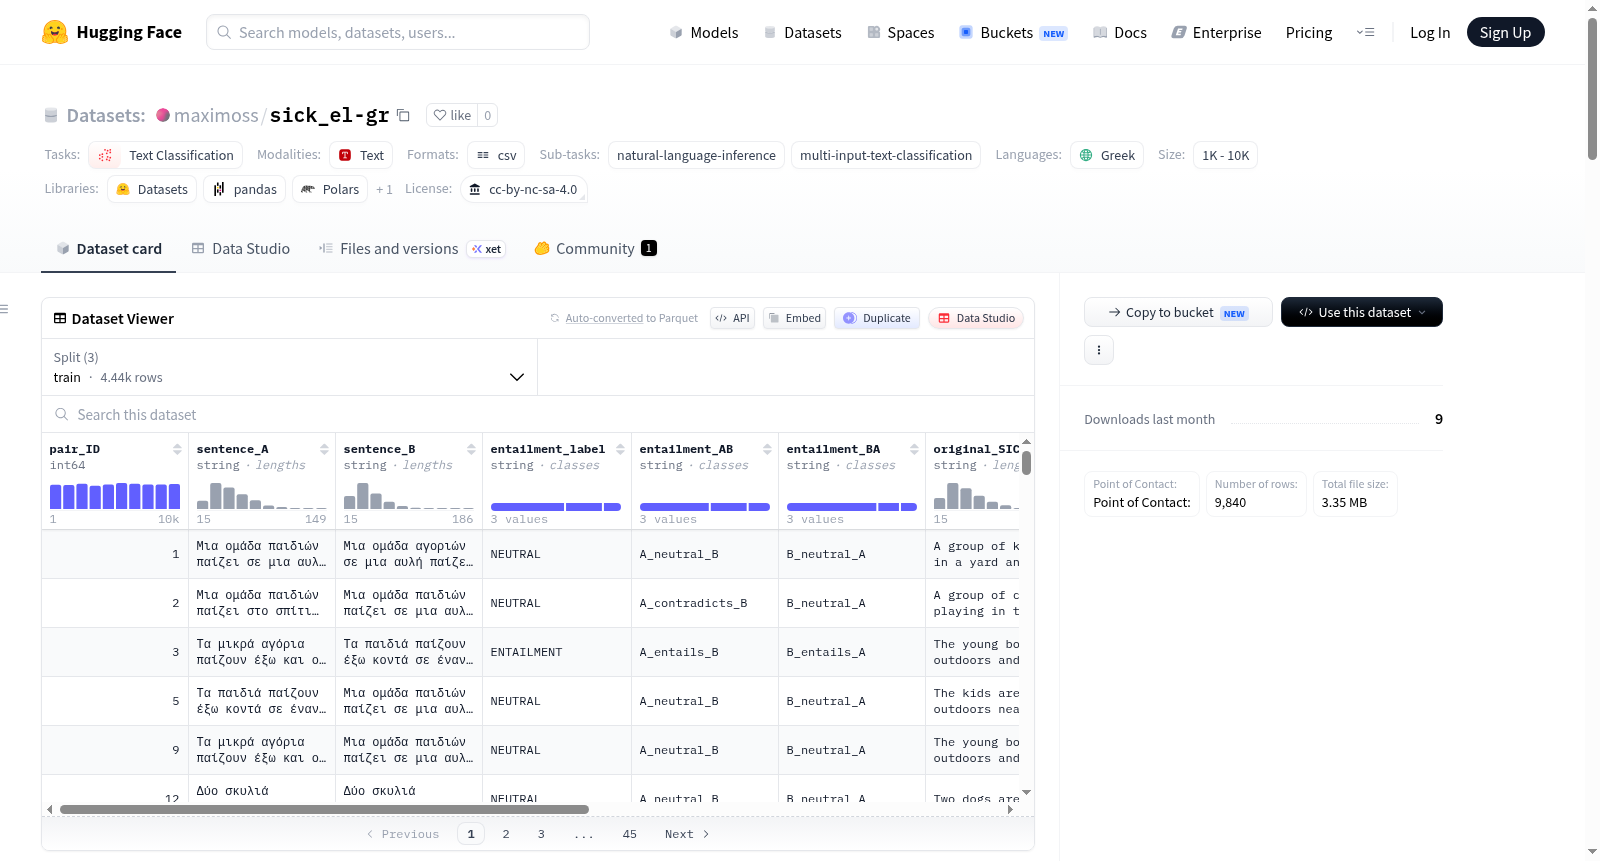Image resolution: width=1600 pixels, height=861 pixels.
Task: Click the Sign Up button
Action: [x=1505, y=32]
